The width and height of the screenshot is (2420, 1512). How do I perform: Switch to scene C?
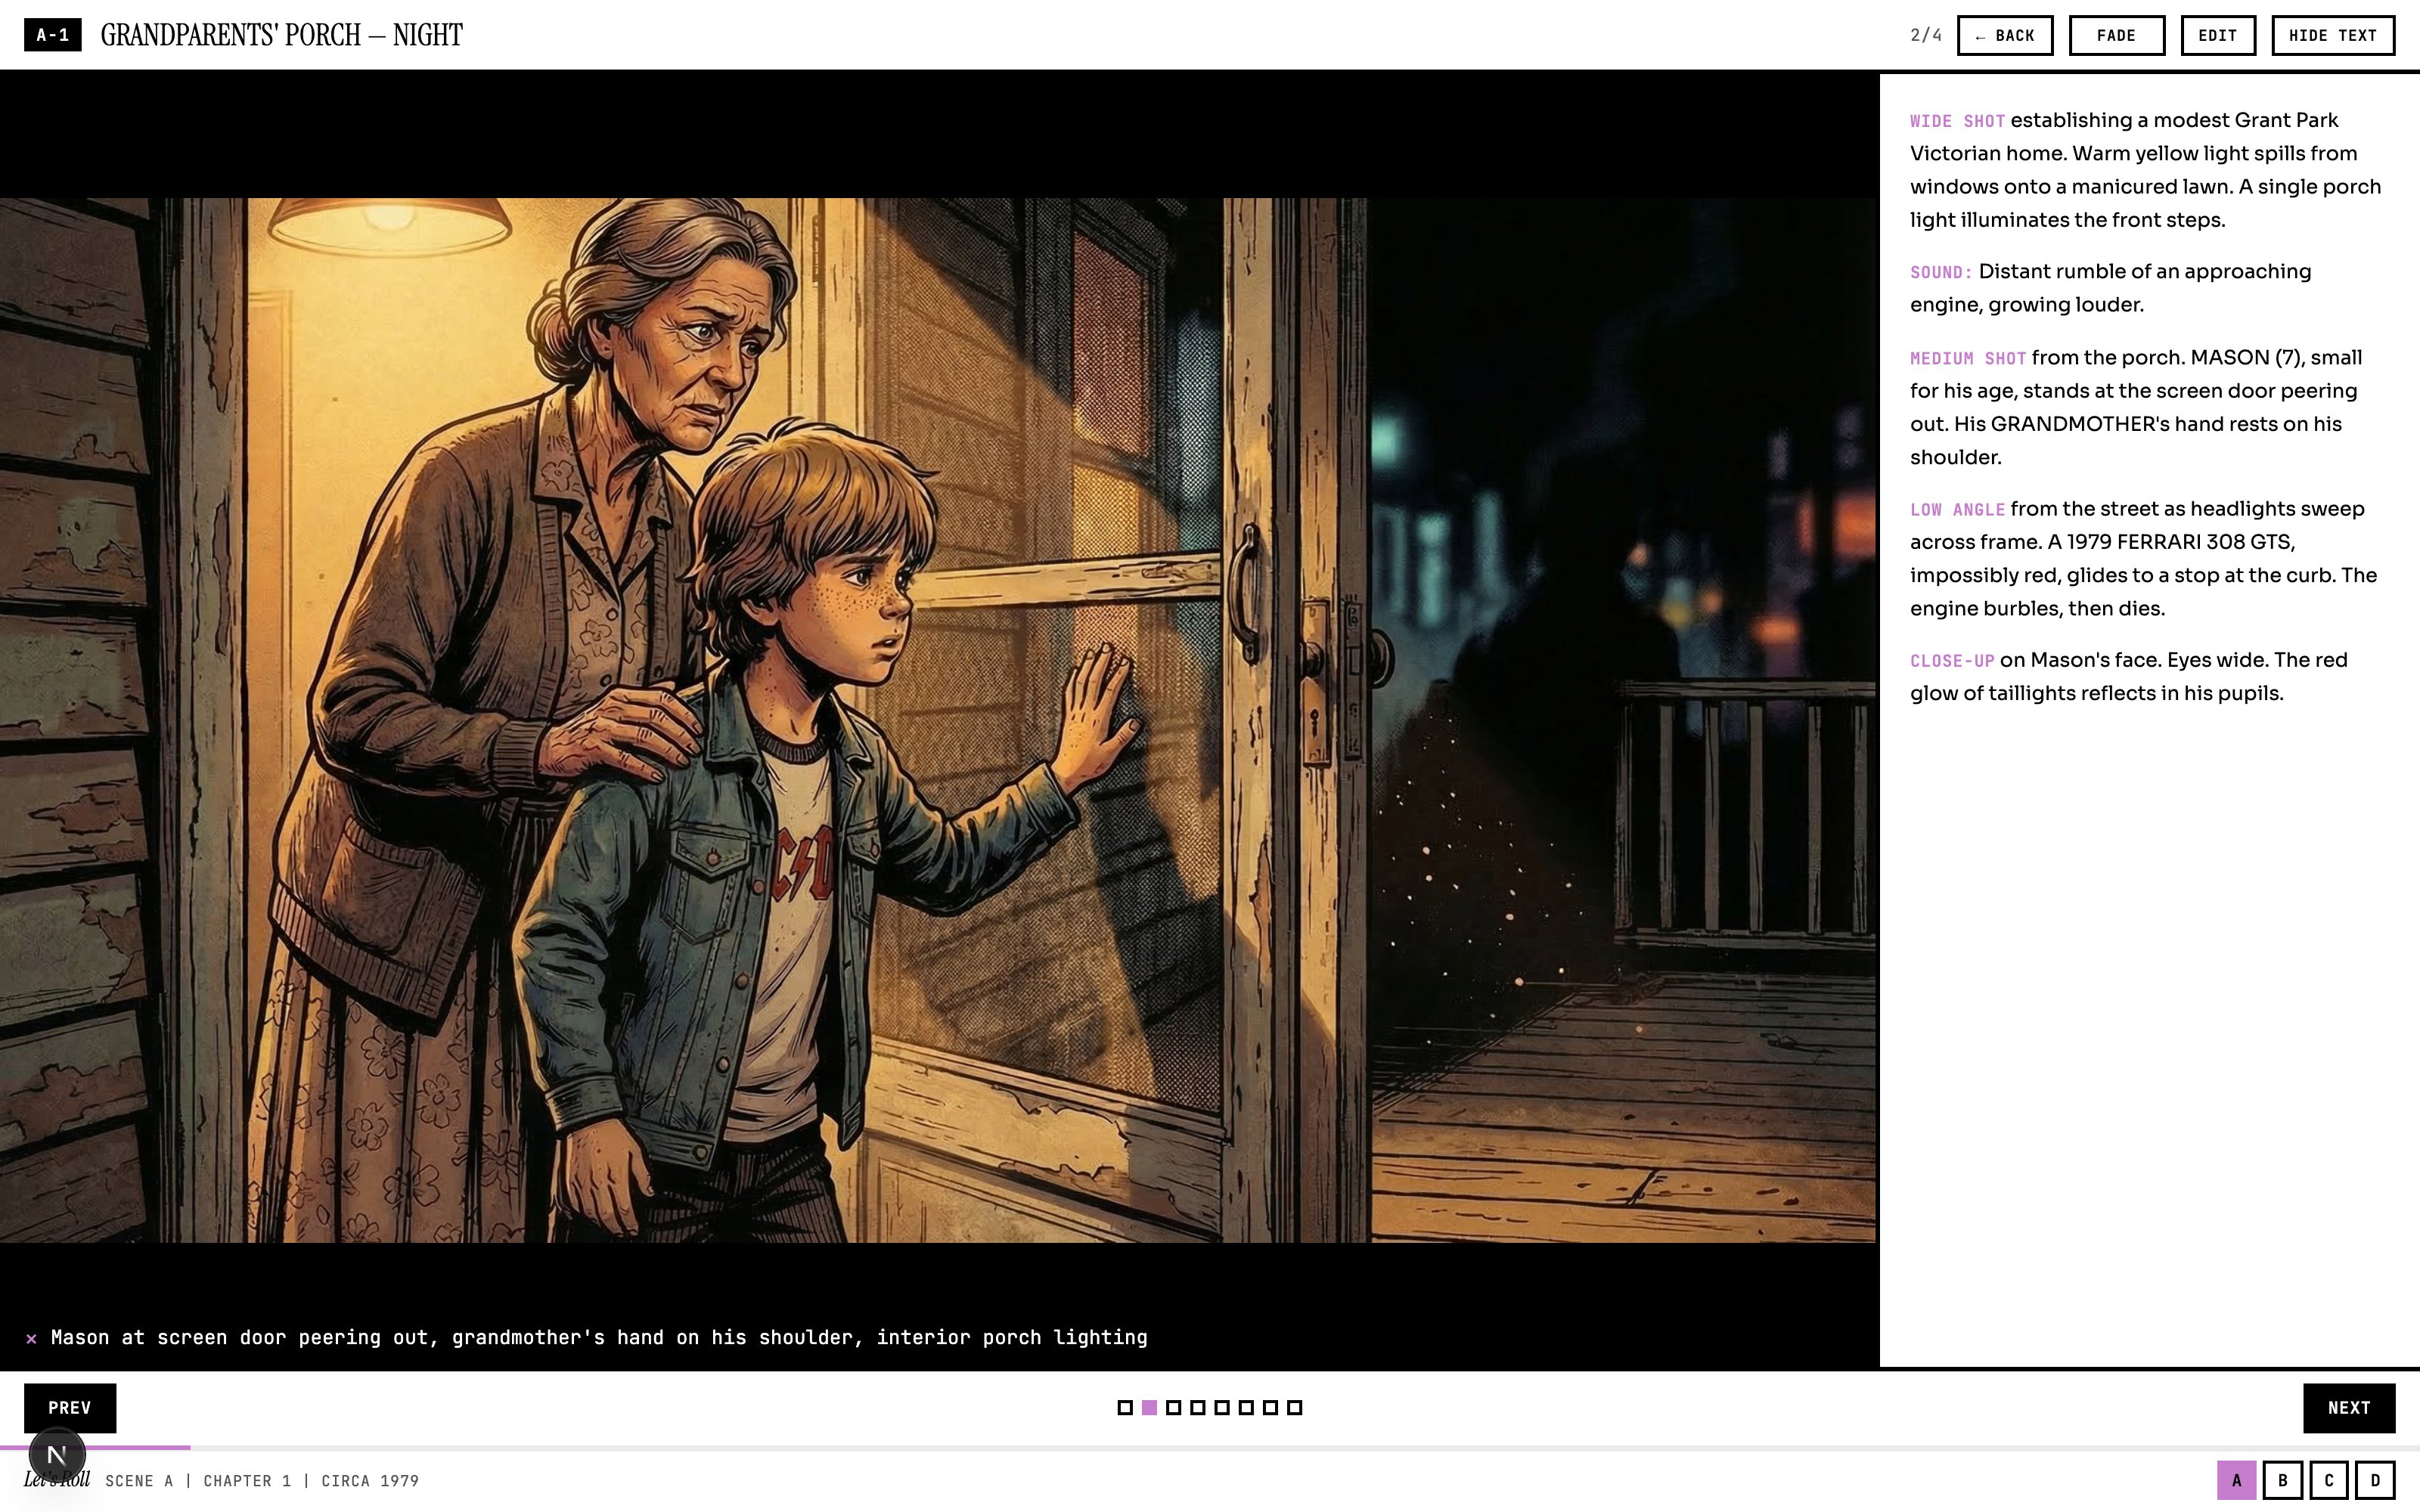(2329, 1480)
